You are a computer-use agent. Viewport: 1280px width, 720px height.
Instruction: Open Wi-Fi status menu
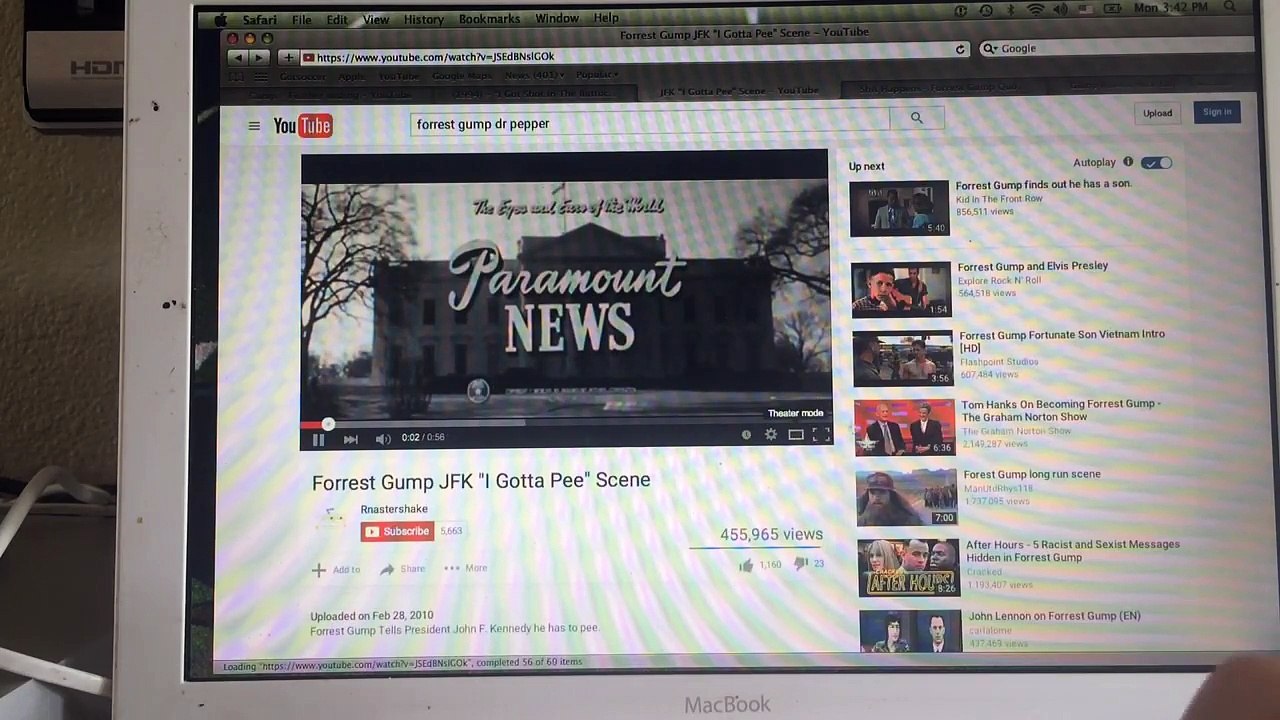coord(1036,10)
